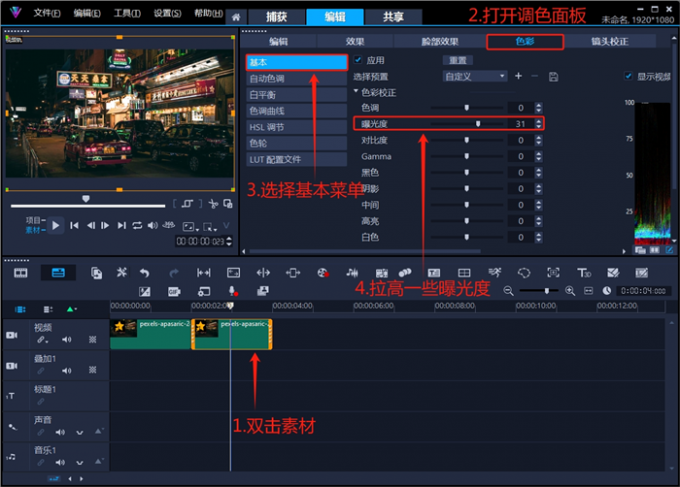
Task: Adjust the 曝光度 exposure slider
Action: click(x=468, y=124)
